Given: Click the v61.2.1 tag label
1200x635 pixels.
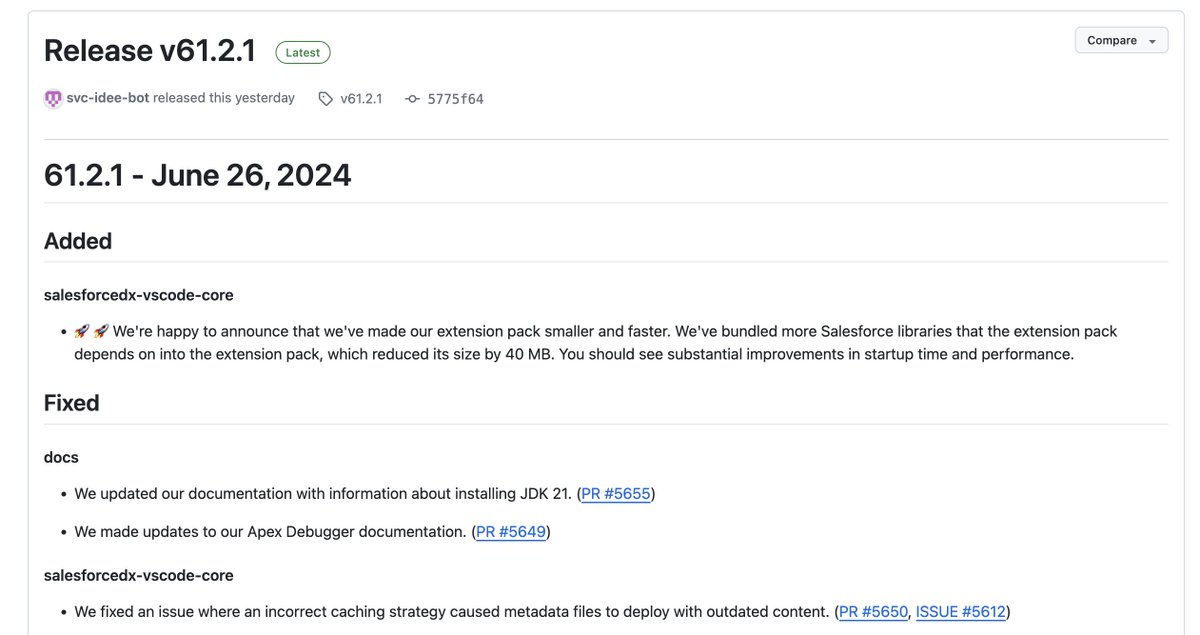Looking at the screenshot, I should [x=361, y=98].
